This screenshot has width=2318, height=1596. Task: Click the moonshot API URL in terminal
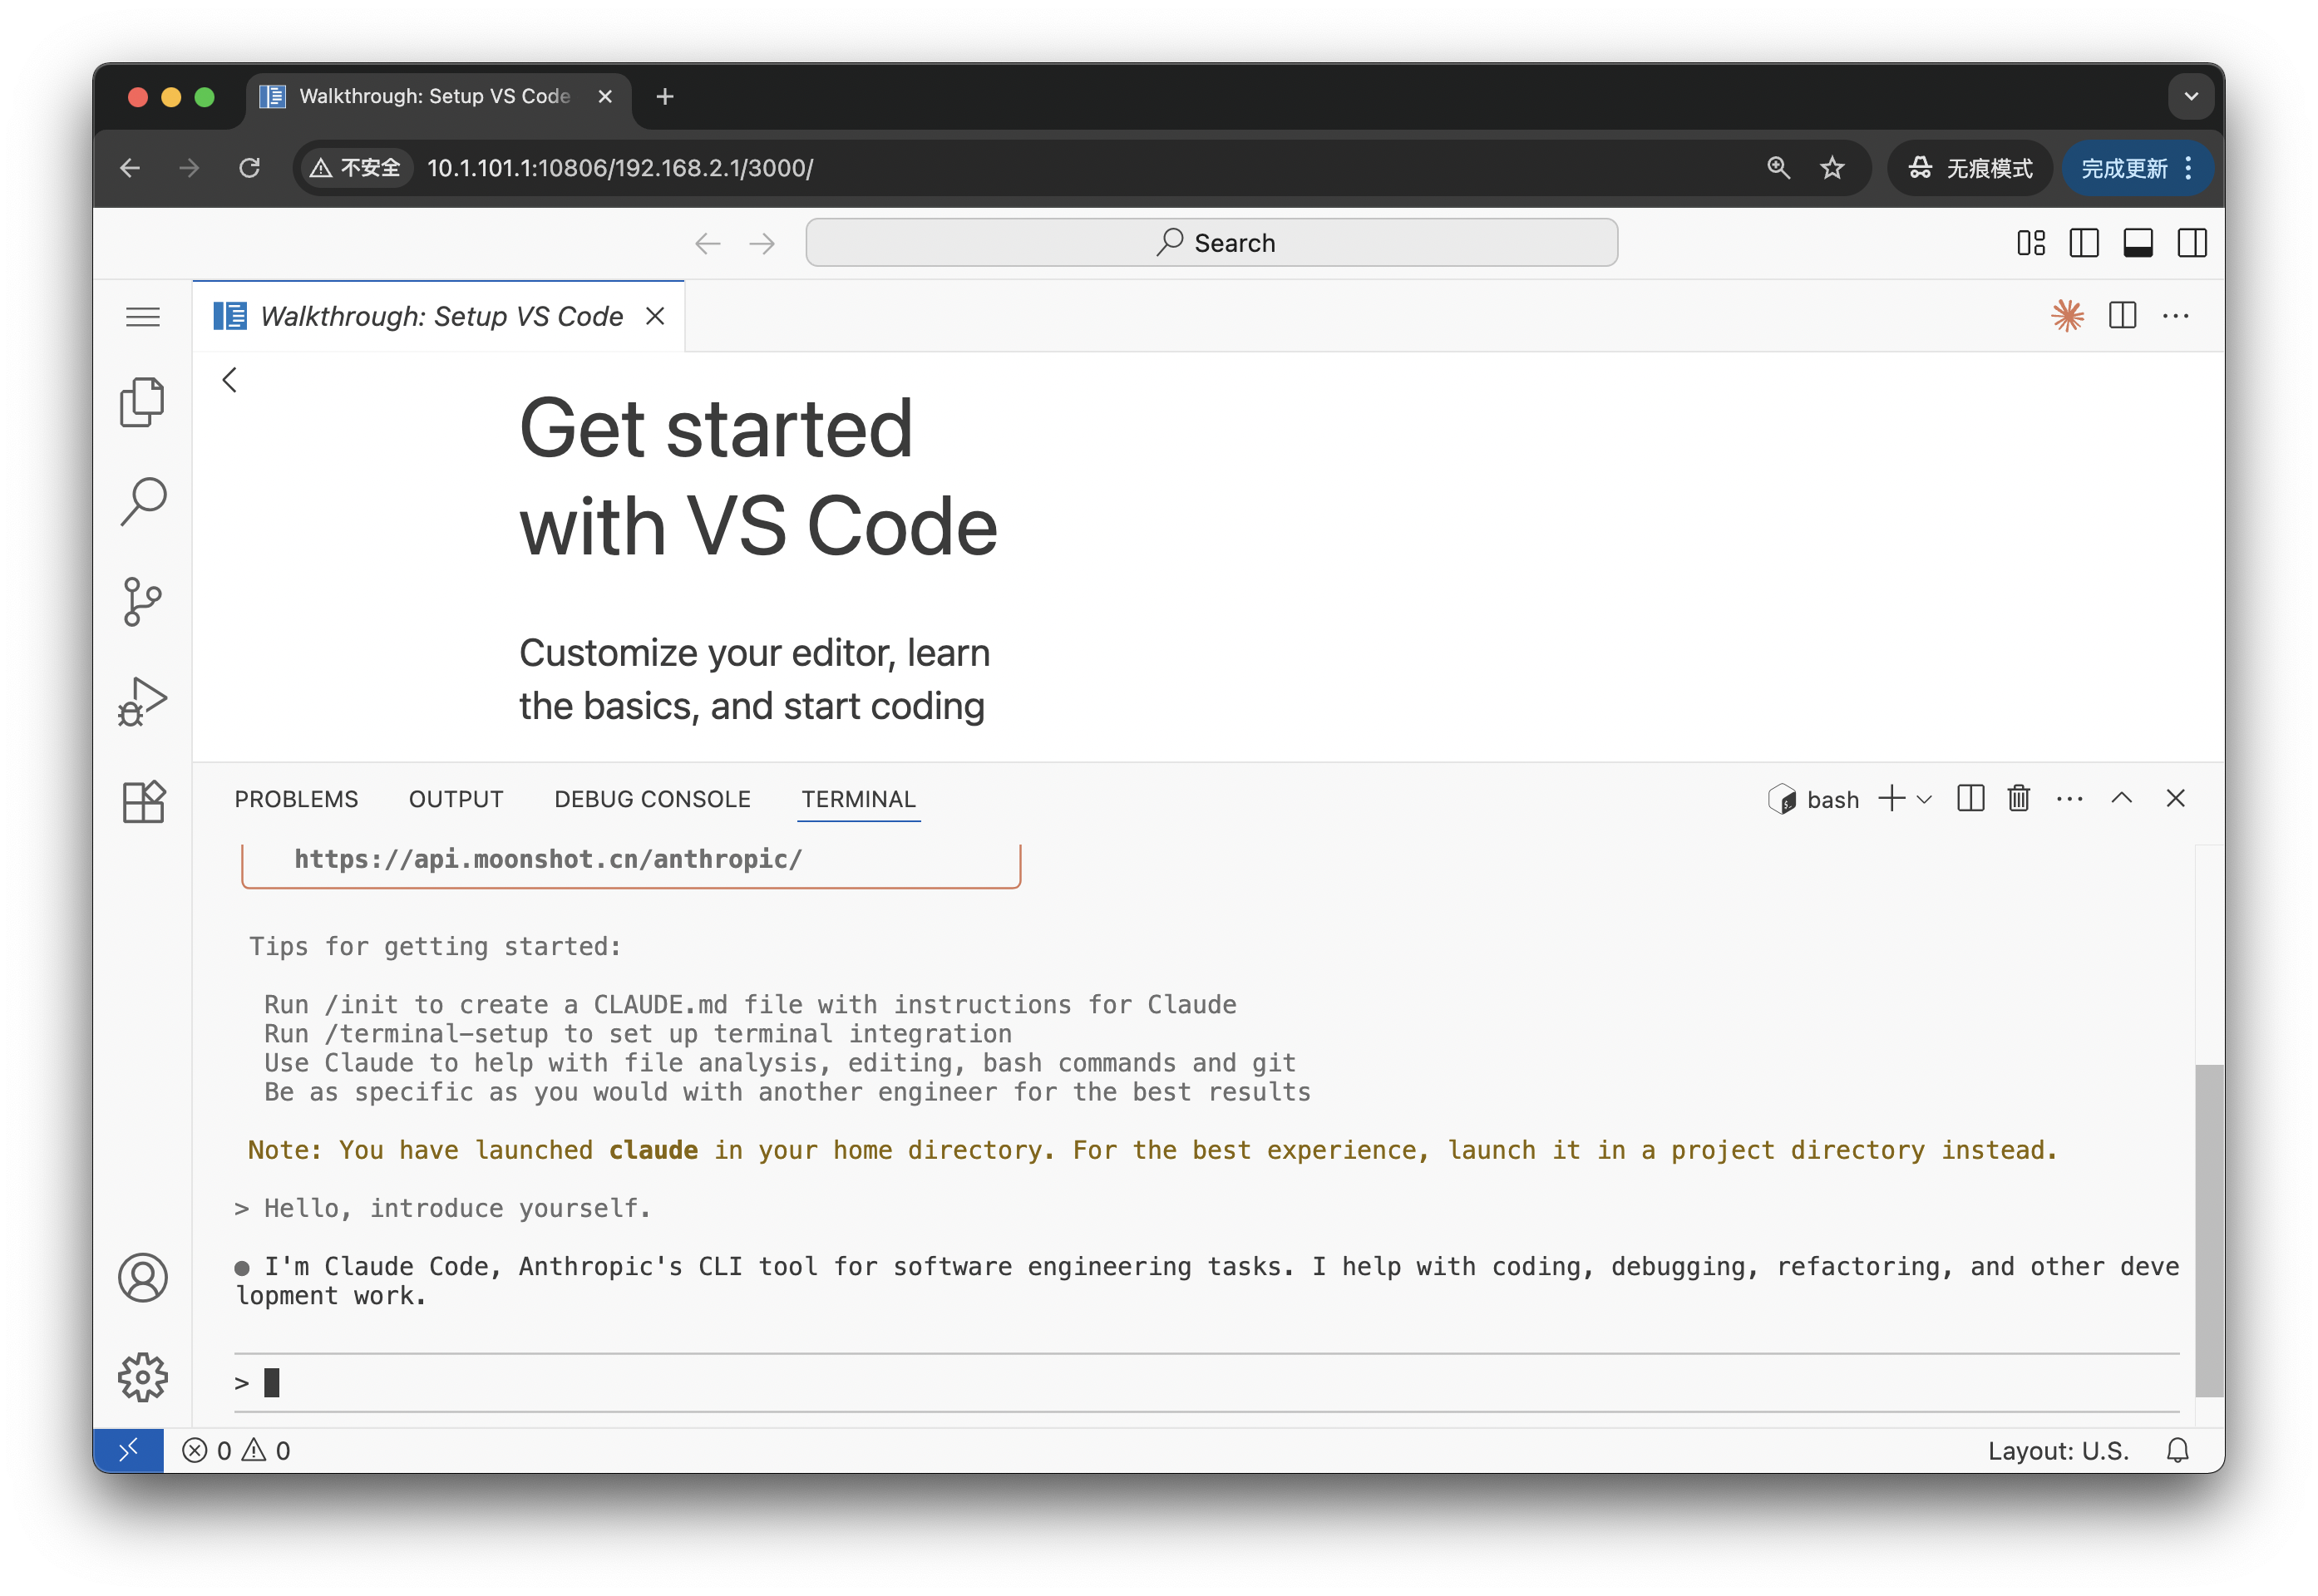(548, 859)
